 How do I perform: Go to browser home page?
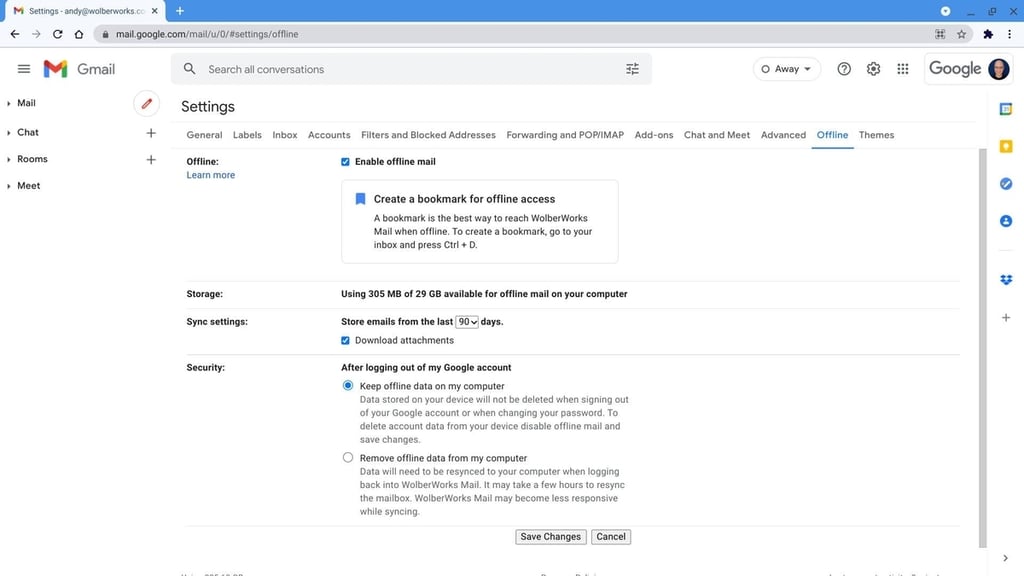click(x=79, y=34)
